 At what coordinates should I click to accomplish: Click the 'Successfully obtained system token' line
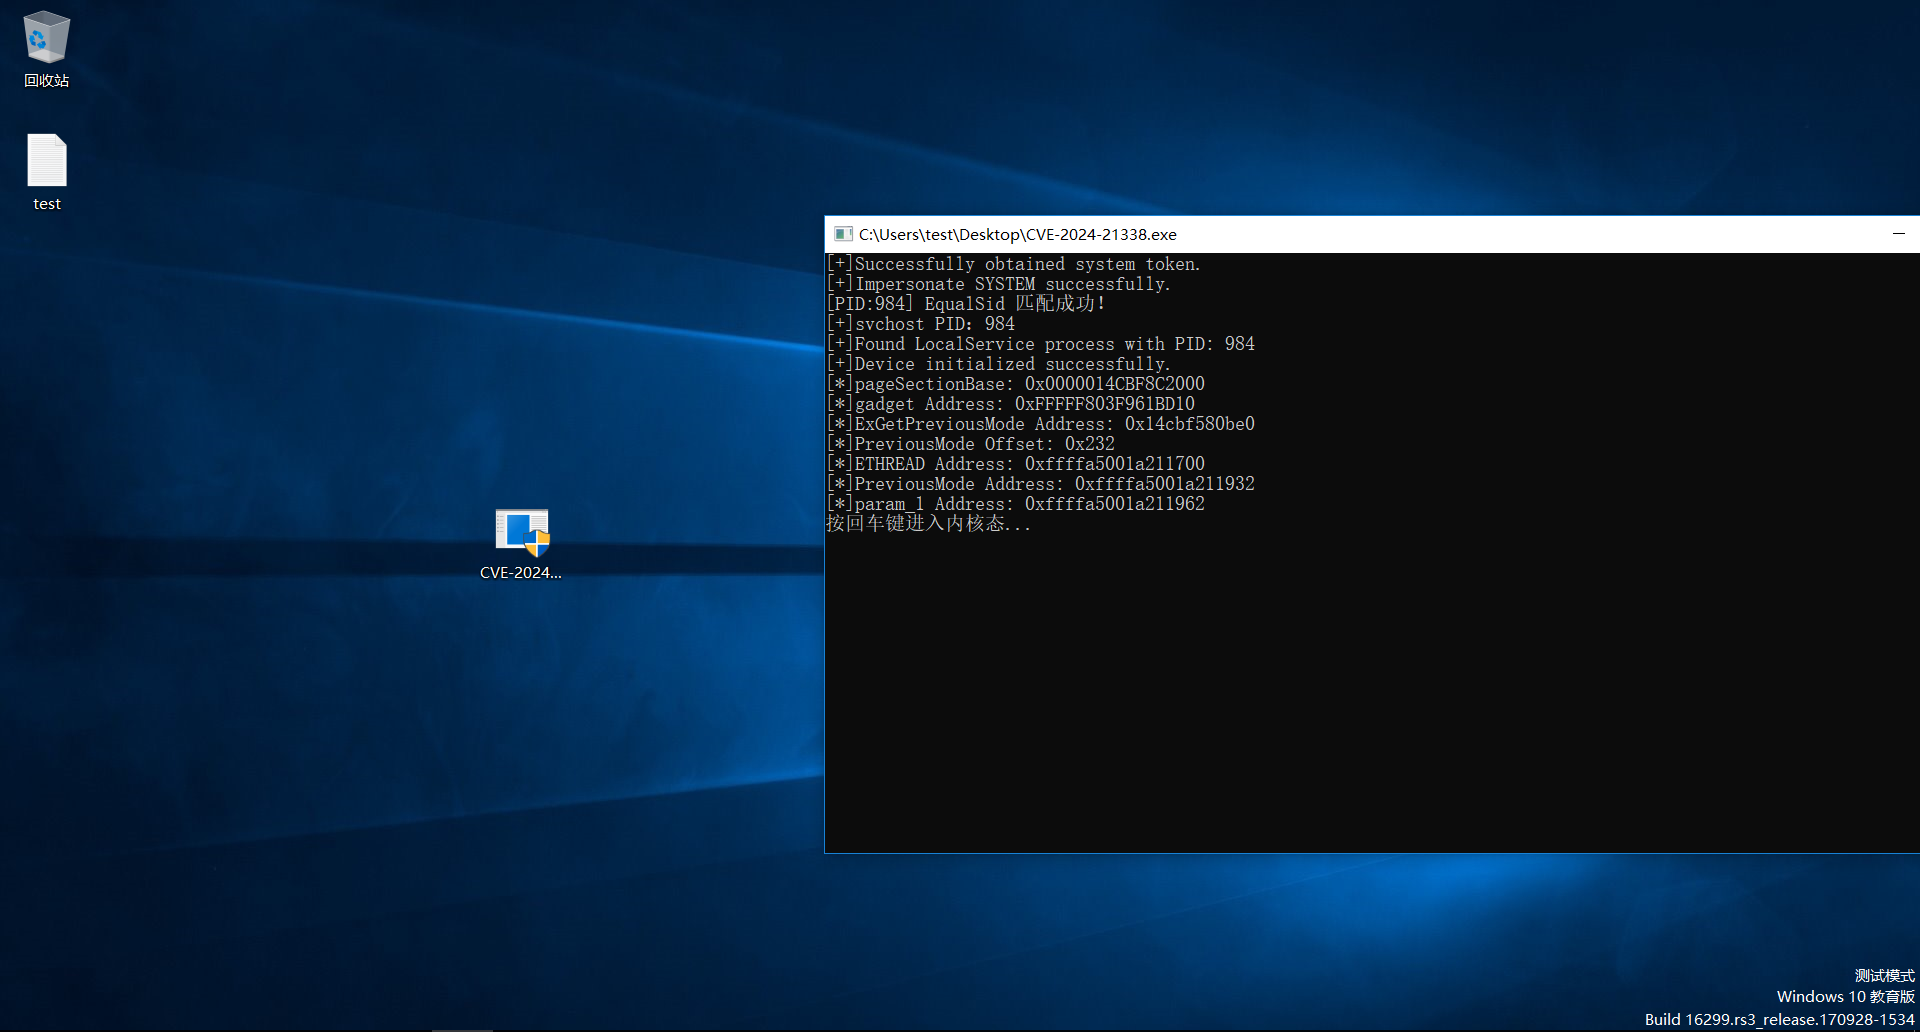click(1013, 264)
